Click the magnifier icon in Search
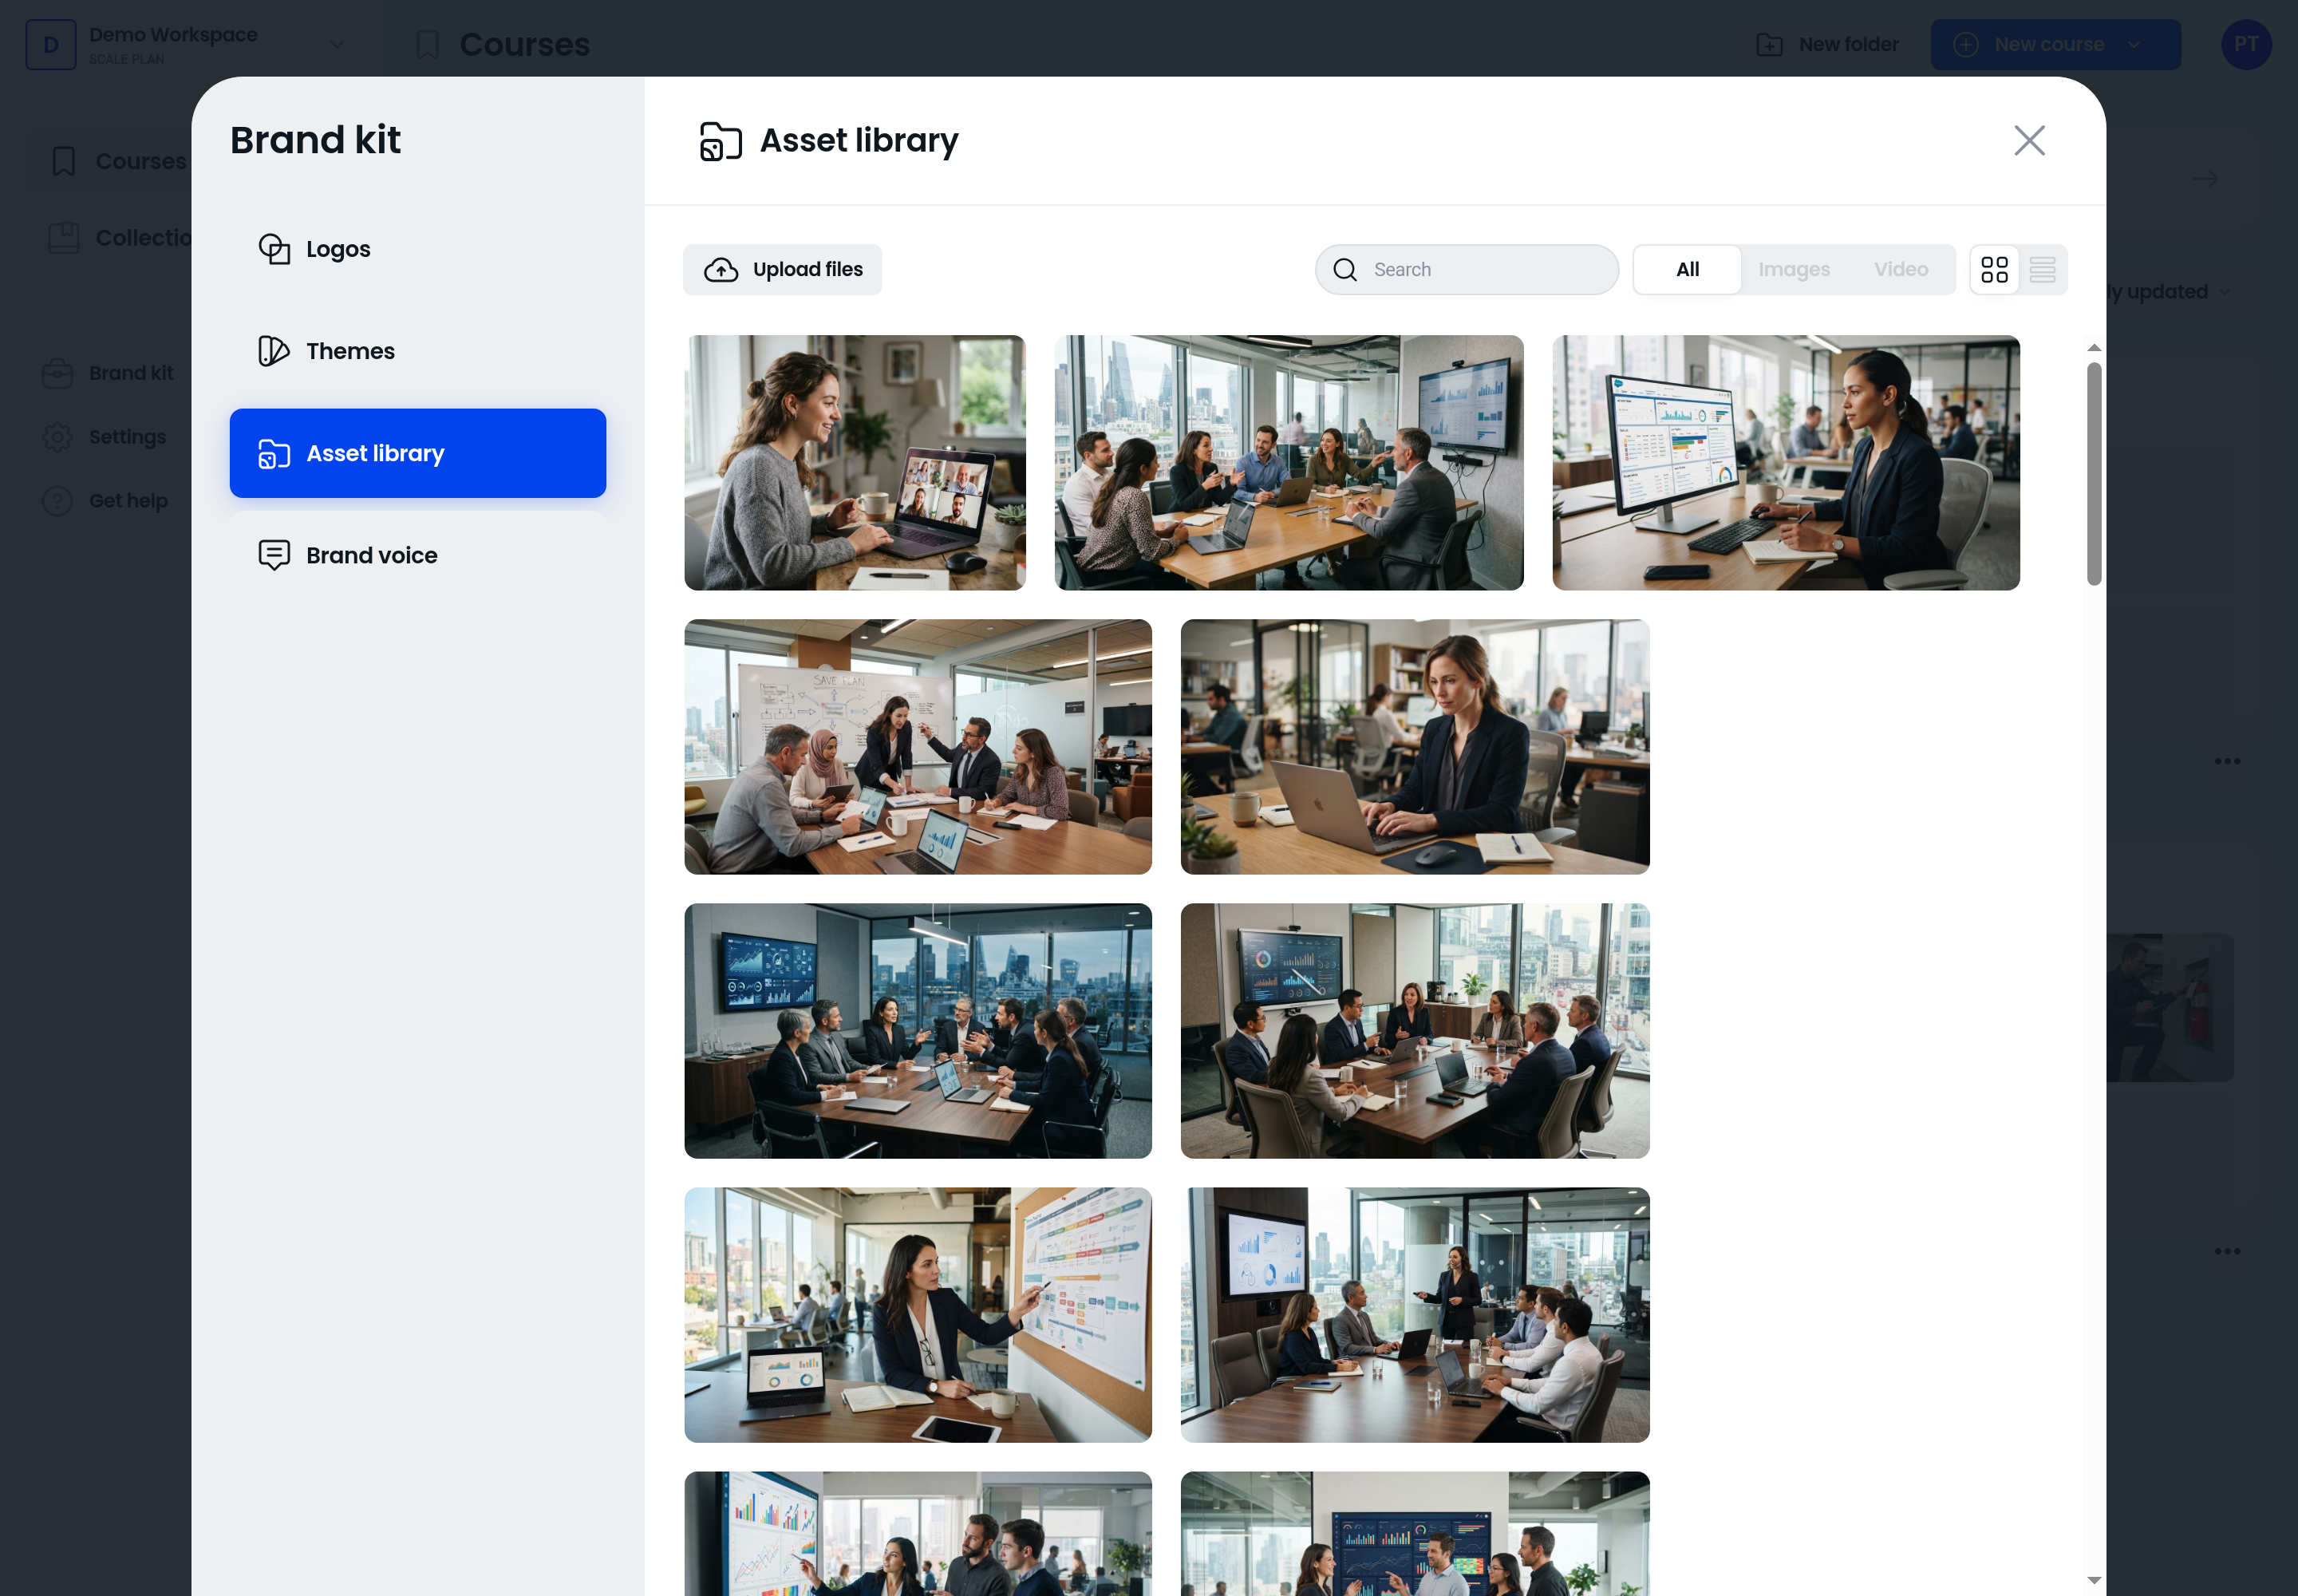This screenshot has width=2298, height=1596. coord(1345,270)
